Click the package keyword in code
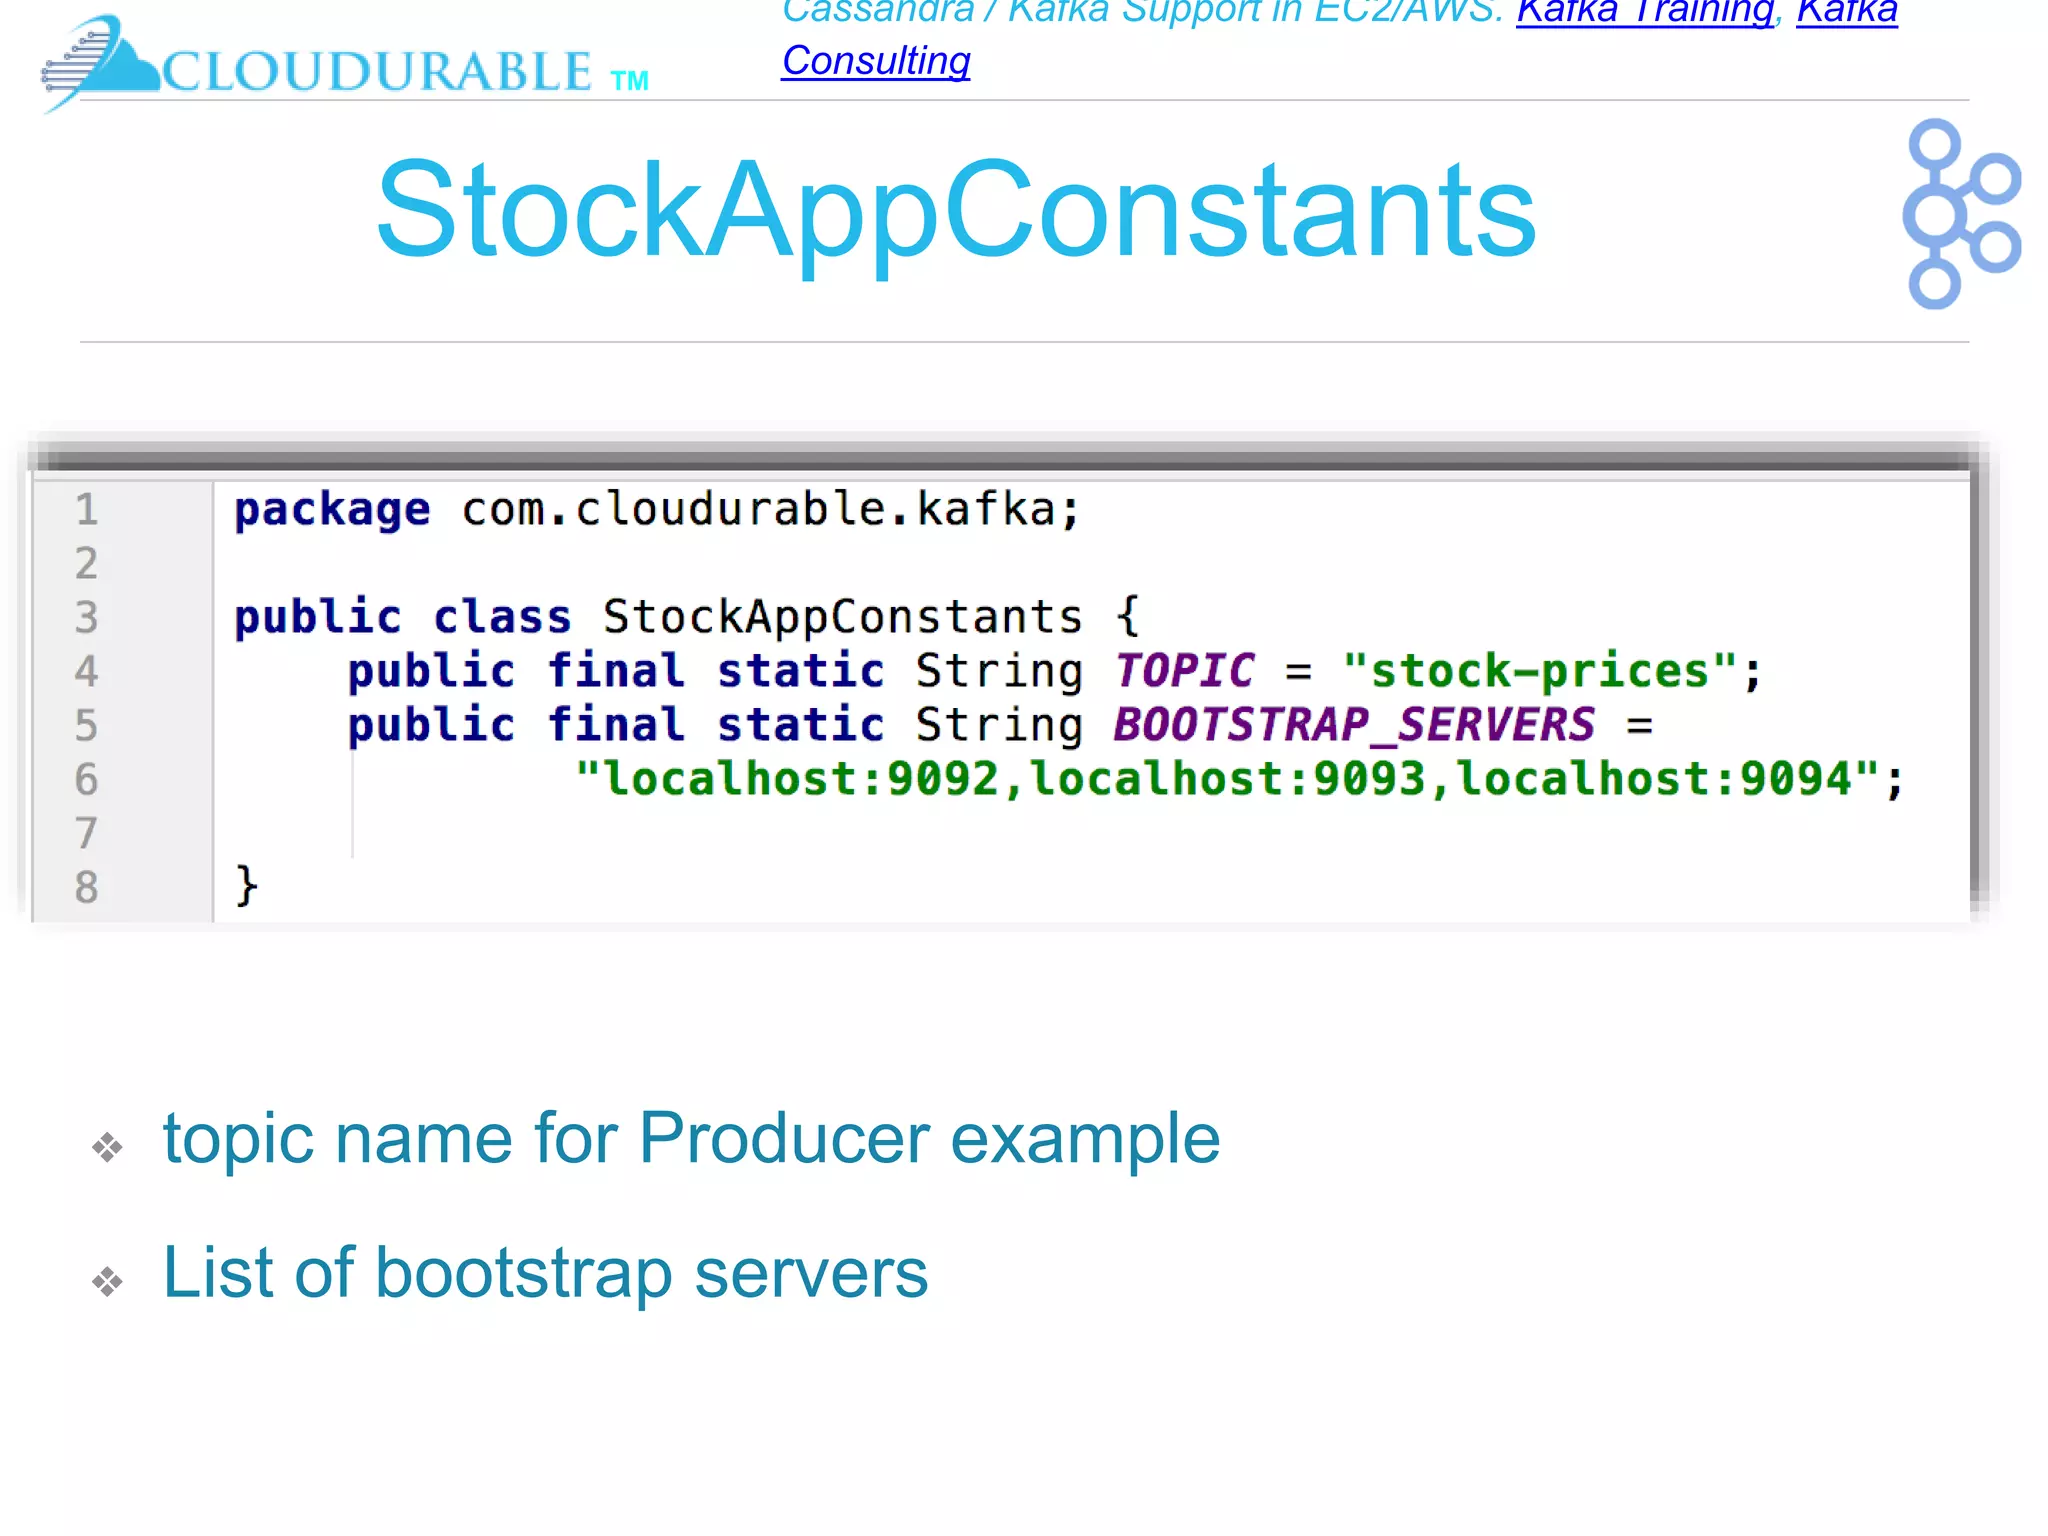The height and width of the screenshot is (1536, 2048). (x=331, y=510)
